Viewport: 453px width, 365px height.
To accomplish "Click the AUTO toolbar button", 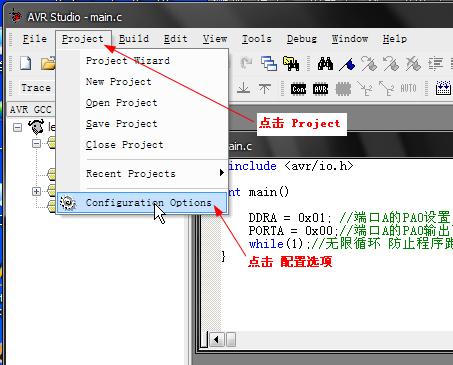I will 408,89.
